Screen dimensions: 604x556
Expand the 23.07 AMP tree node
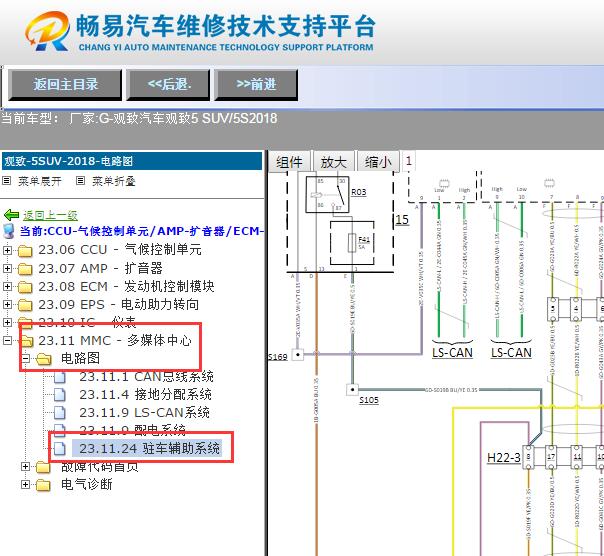pyautogui.click(x=7, y=268)
